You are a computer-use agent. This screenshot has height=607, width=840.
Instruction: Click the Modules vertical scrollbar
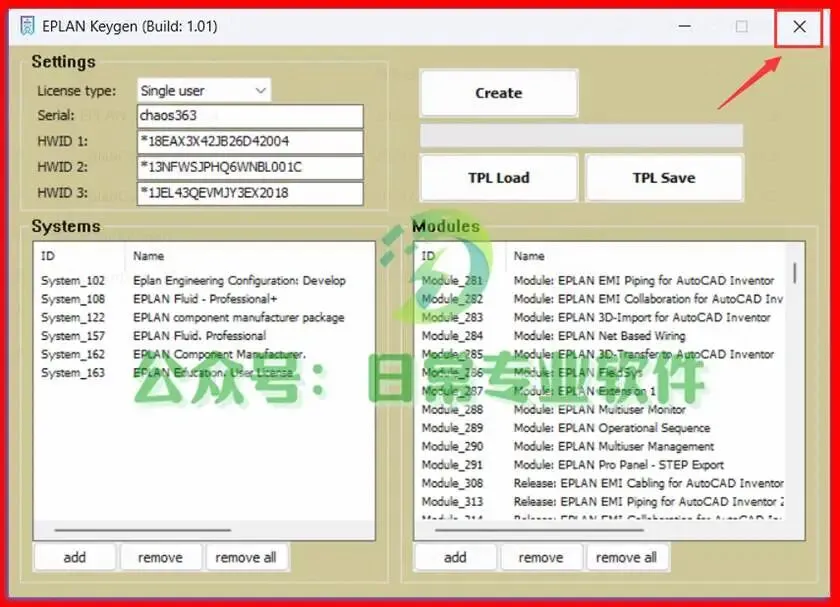click(794, 273)
